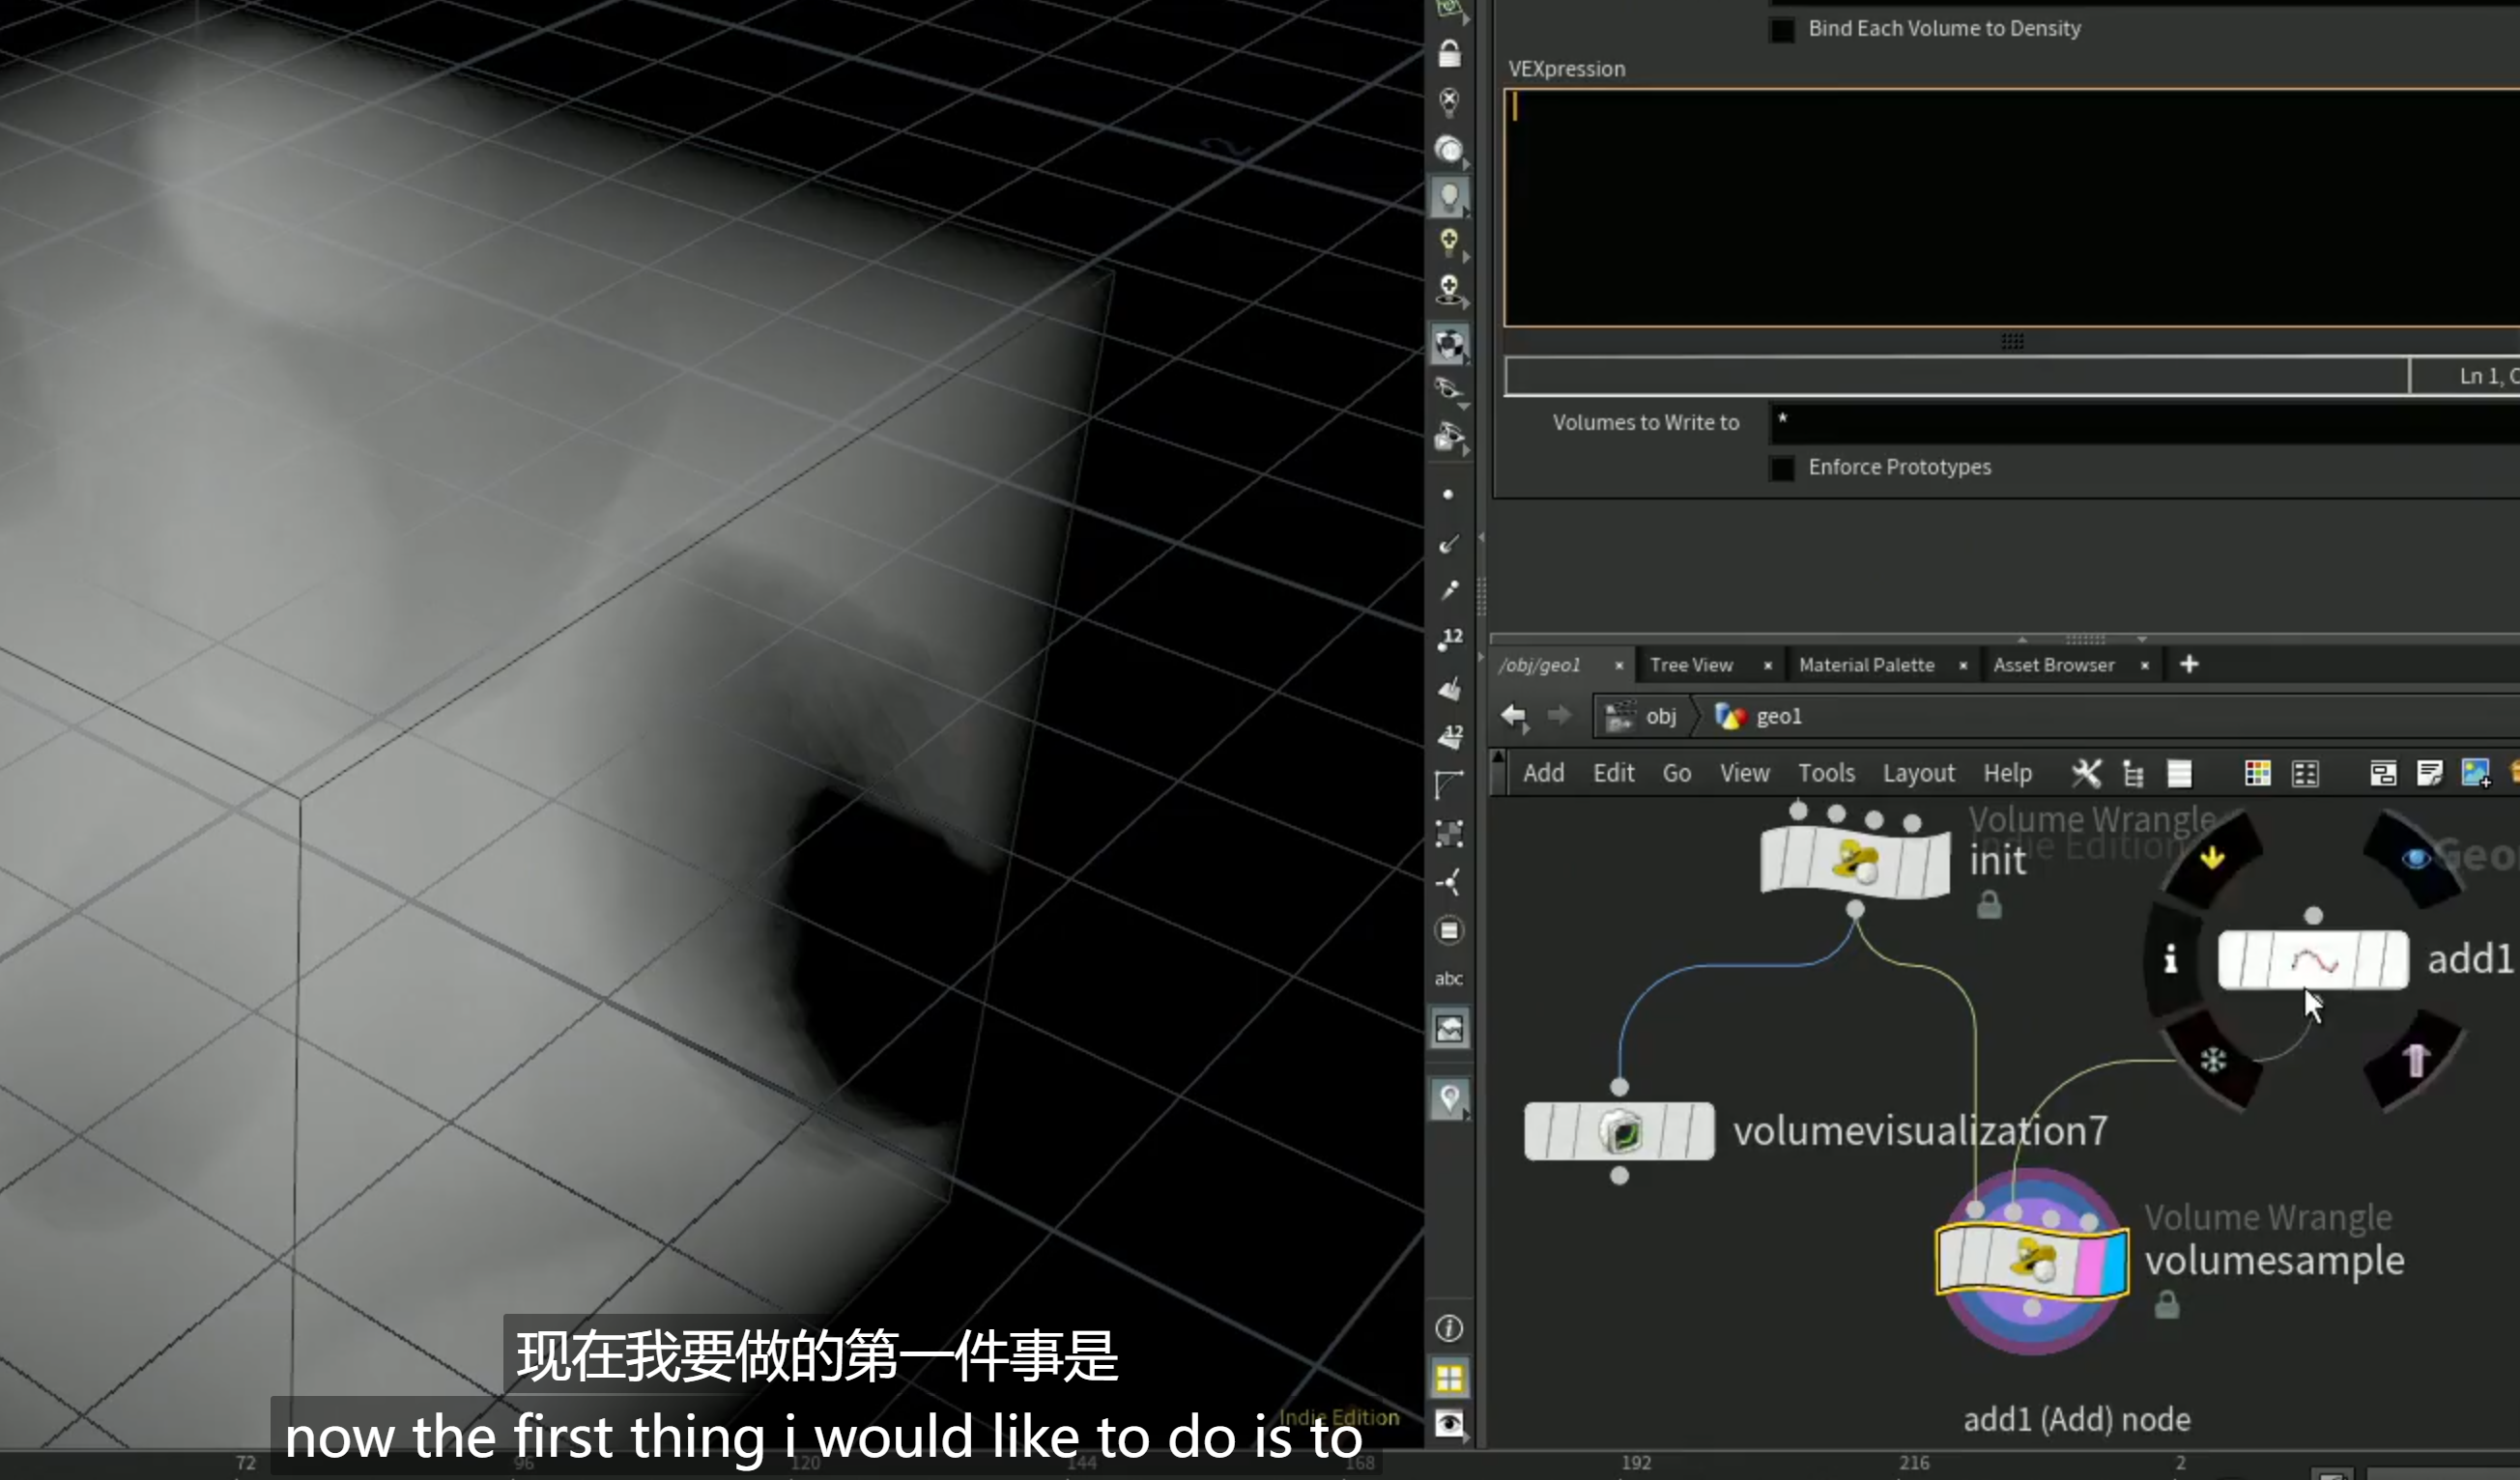Image resolution: width=2520 pixels, height=1480 pixels.
Task: Click the Volumes to Write to field
Action: point(2144,423)
